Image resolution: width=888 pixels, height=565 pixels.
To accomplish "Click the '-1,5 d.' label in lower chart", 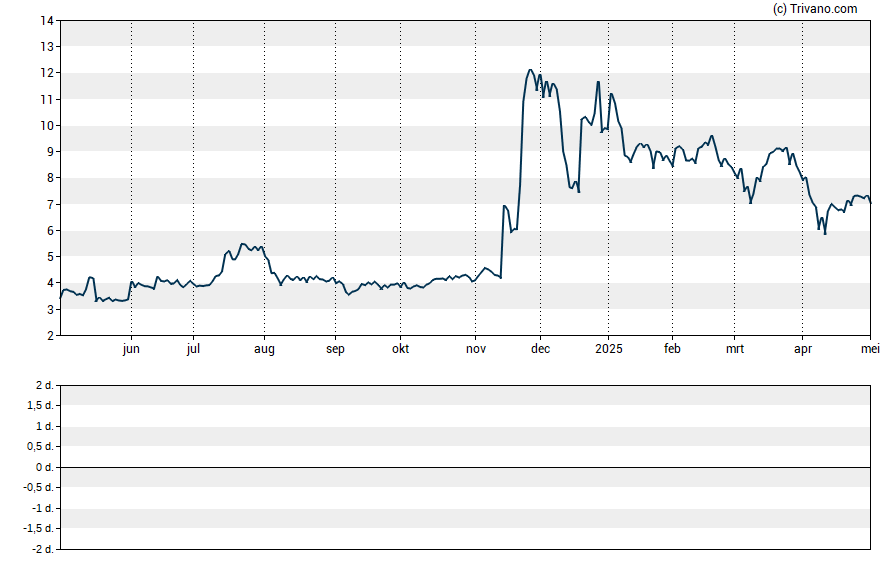I will click(x=39, y=529).
